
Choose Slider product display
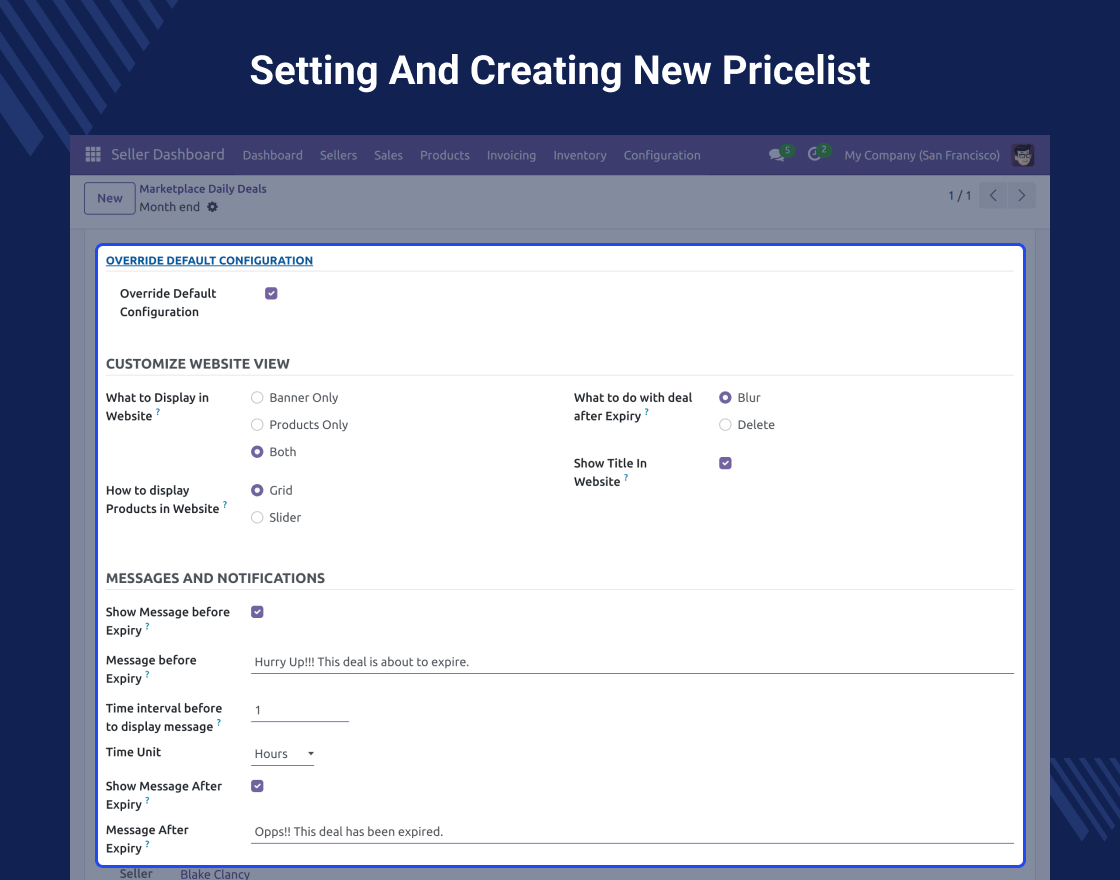tap(257, 518)
